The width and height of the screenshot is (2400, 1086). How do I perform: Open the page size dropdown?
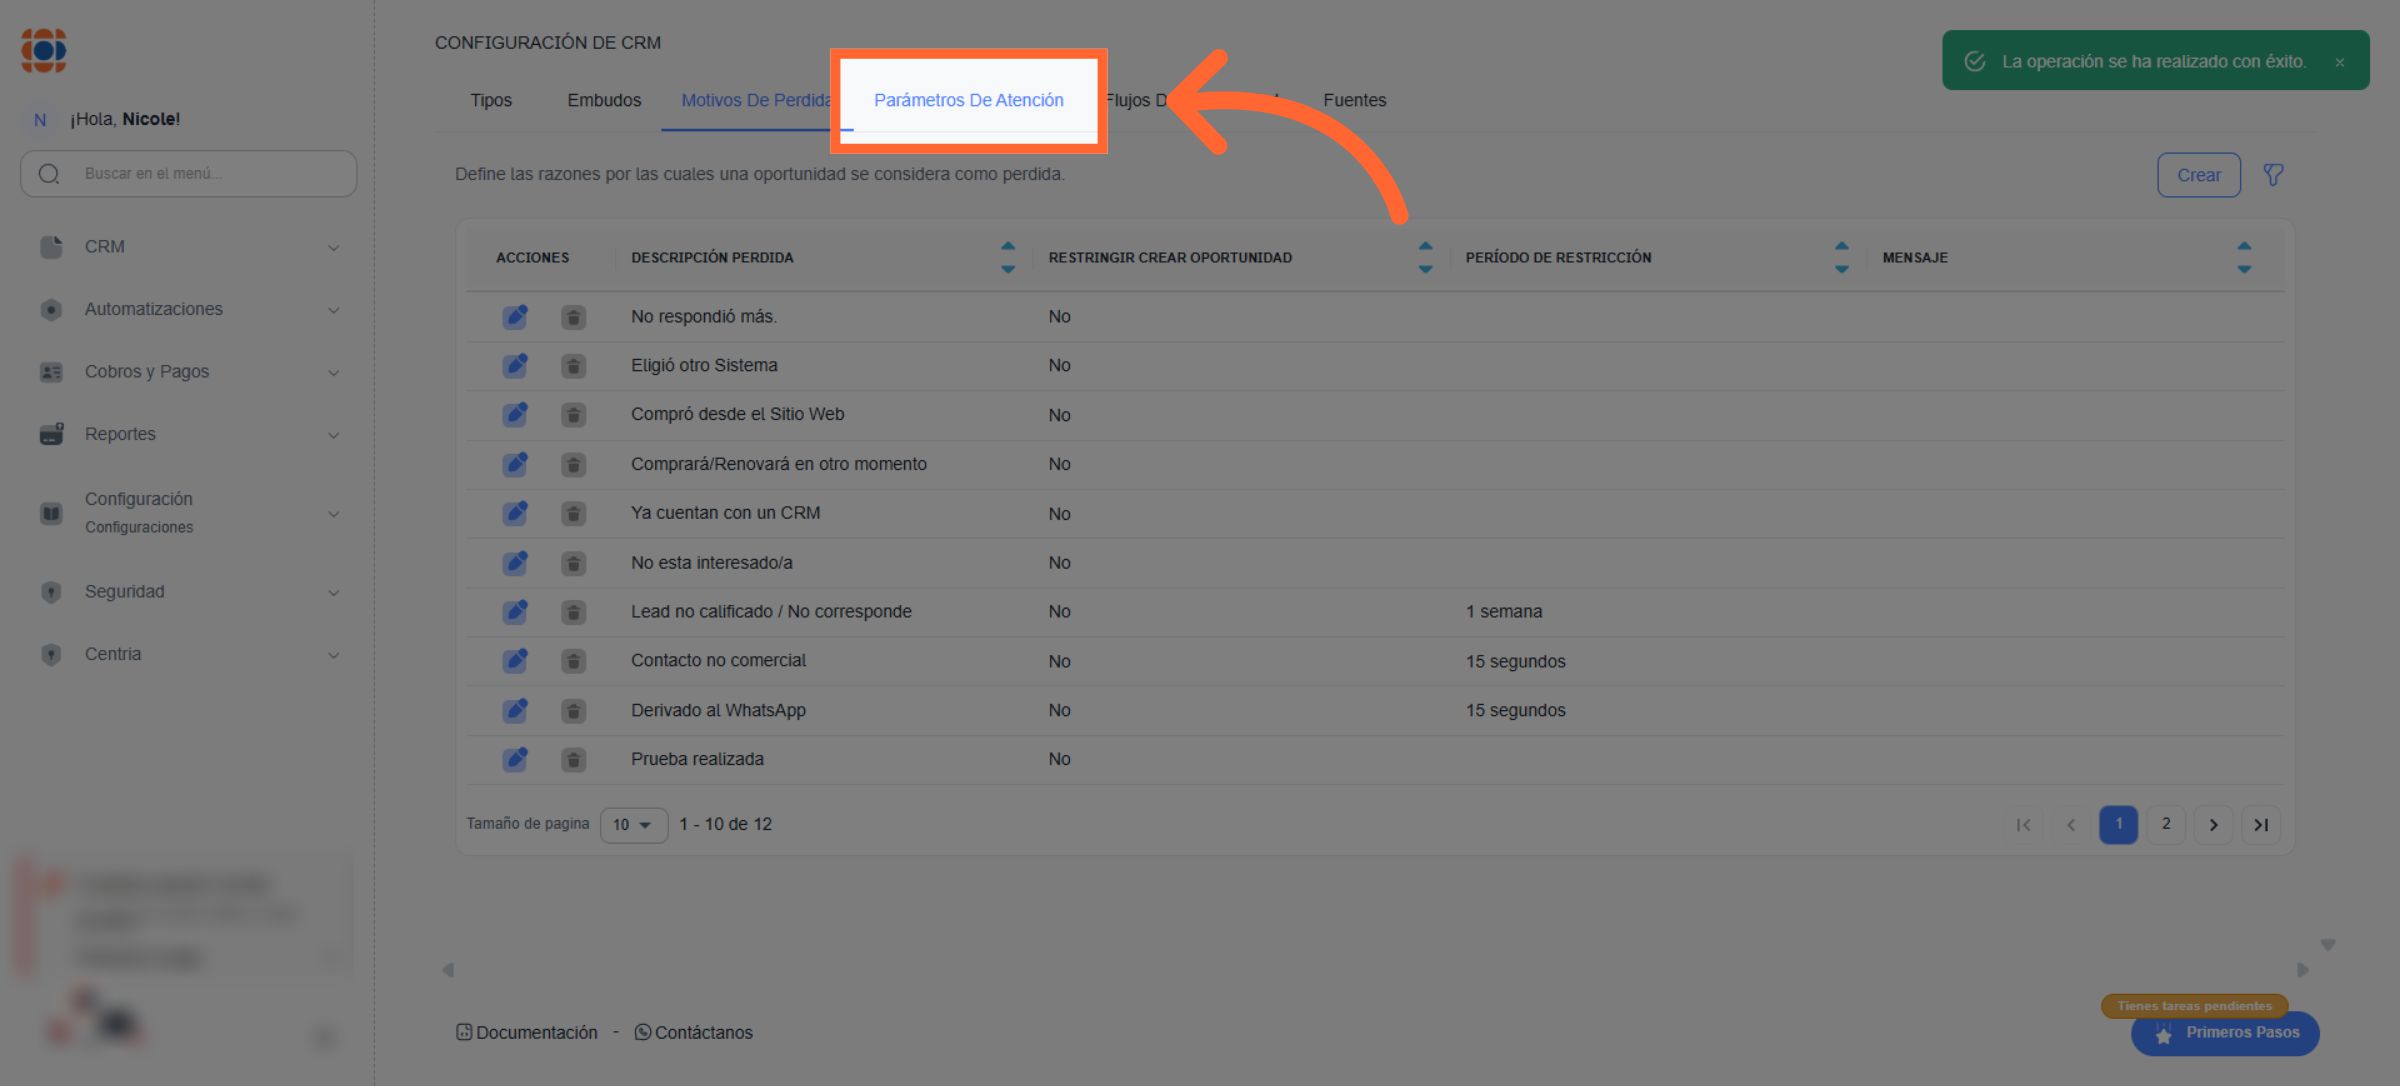[x=633, y=825]
